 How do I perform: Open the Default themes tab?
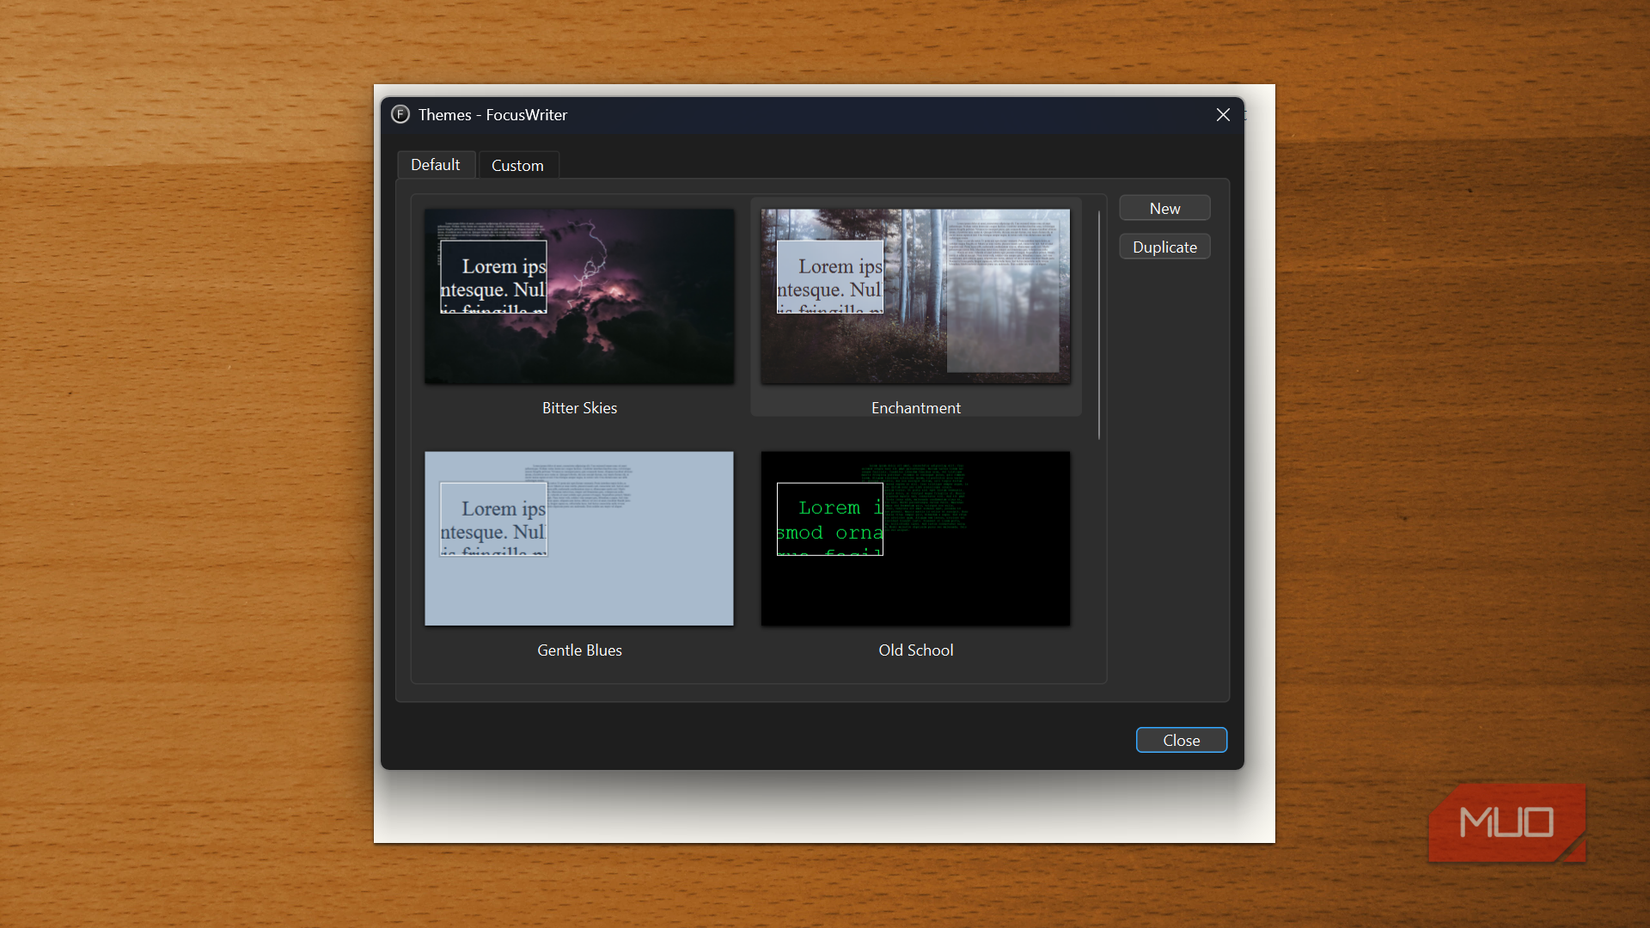pos(436,164)
